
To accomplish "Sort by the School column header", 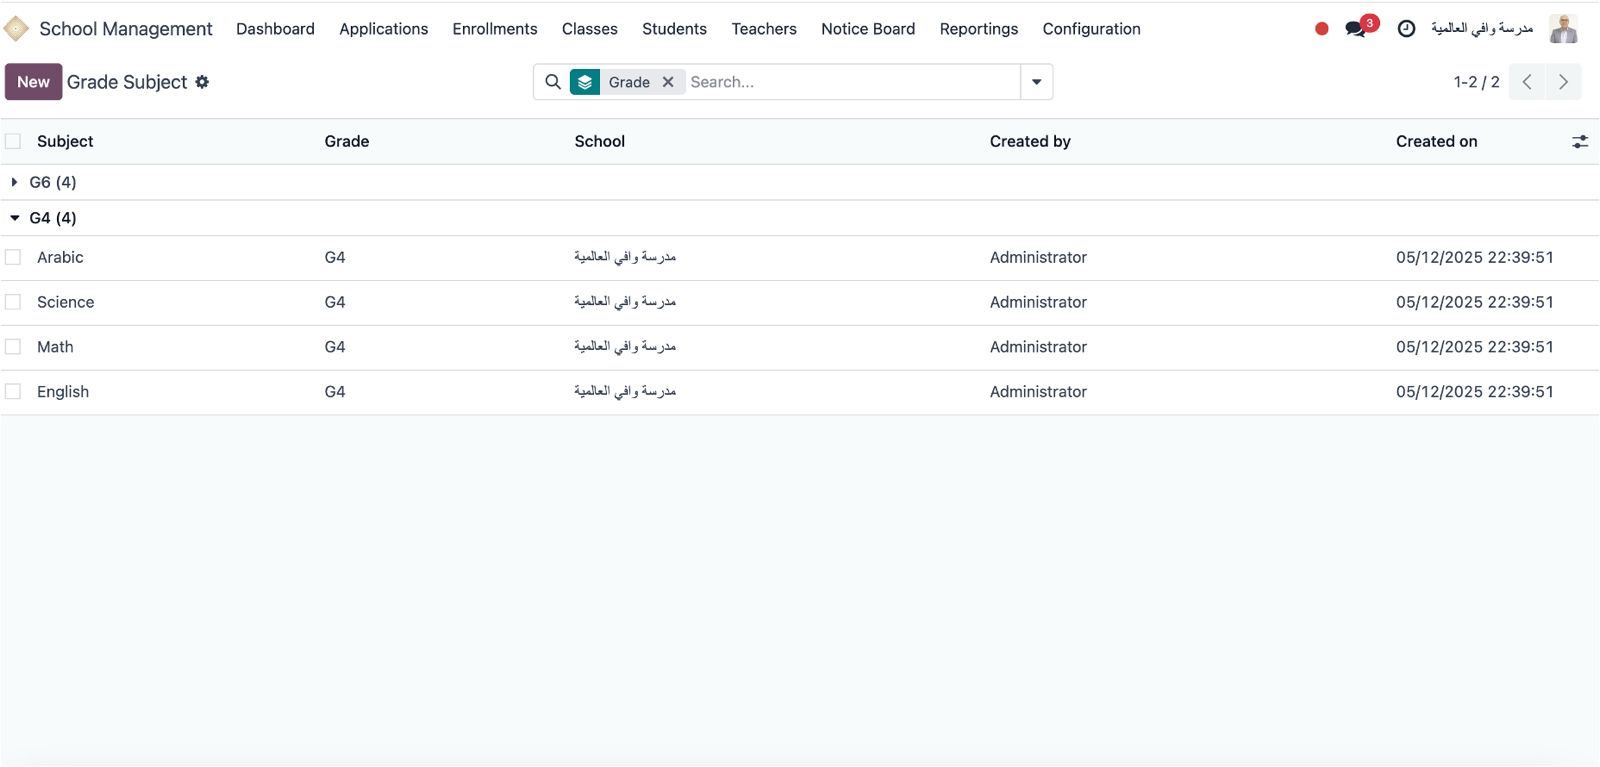I will click(x=600, y=142).
